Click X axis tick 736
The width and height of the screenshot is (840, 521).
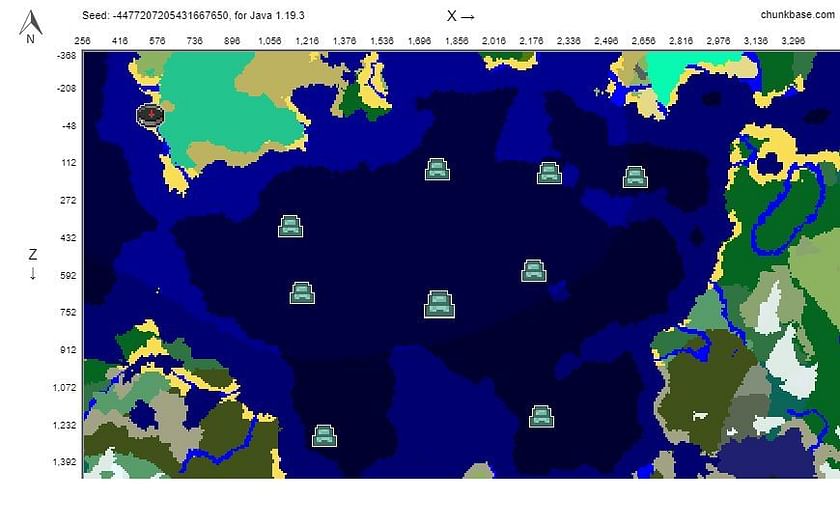coord(194,41)
